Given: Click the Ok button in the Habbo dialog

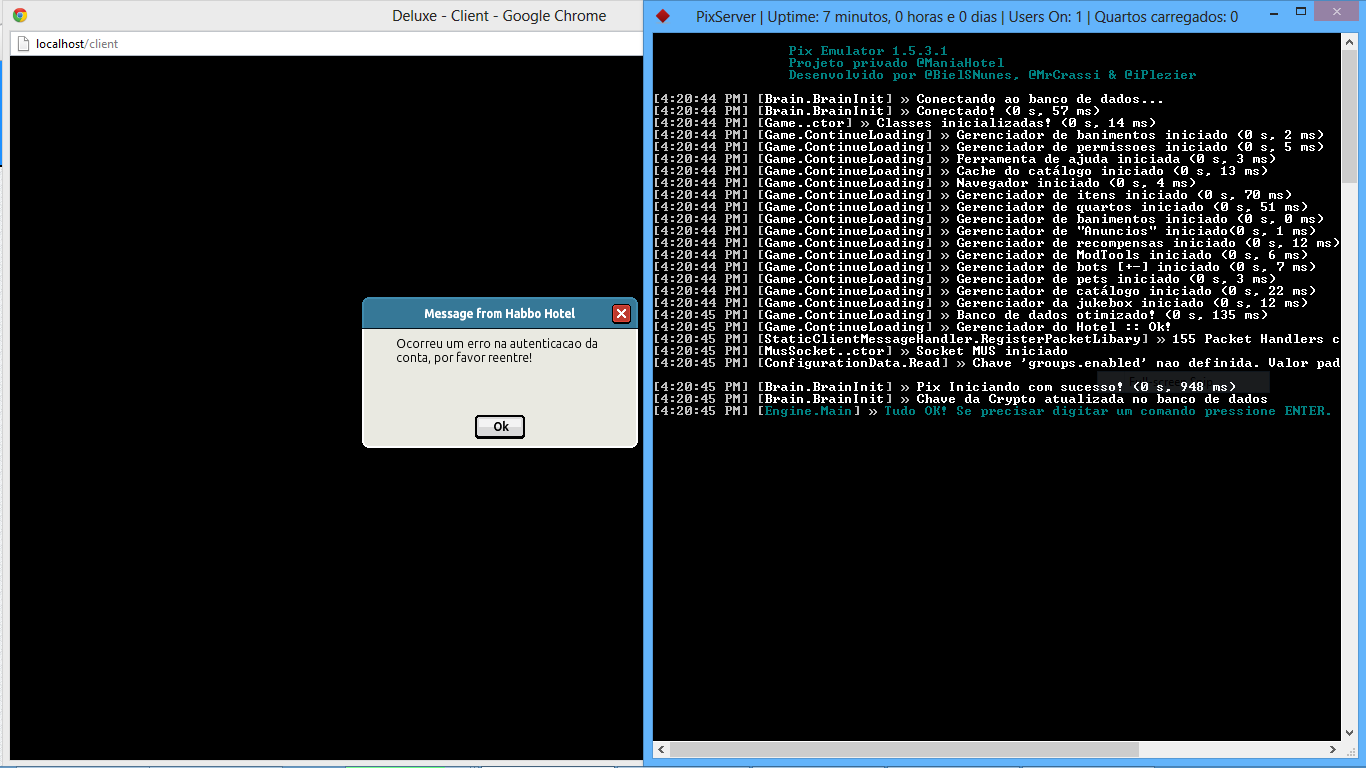Looking at the screenshot, I should (500, 427).
